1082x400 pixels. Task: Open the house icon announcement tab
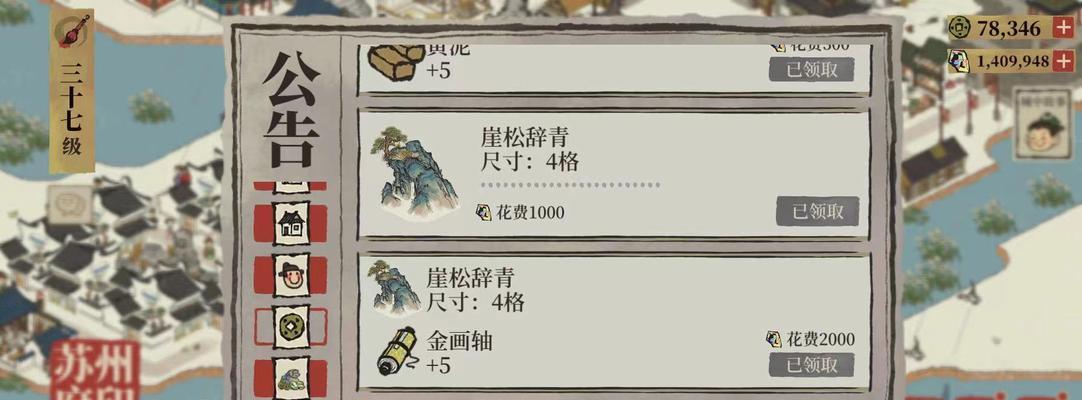pyautogui.click(x=291, y=223)
